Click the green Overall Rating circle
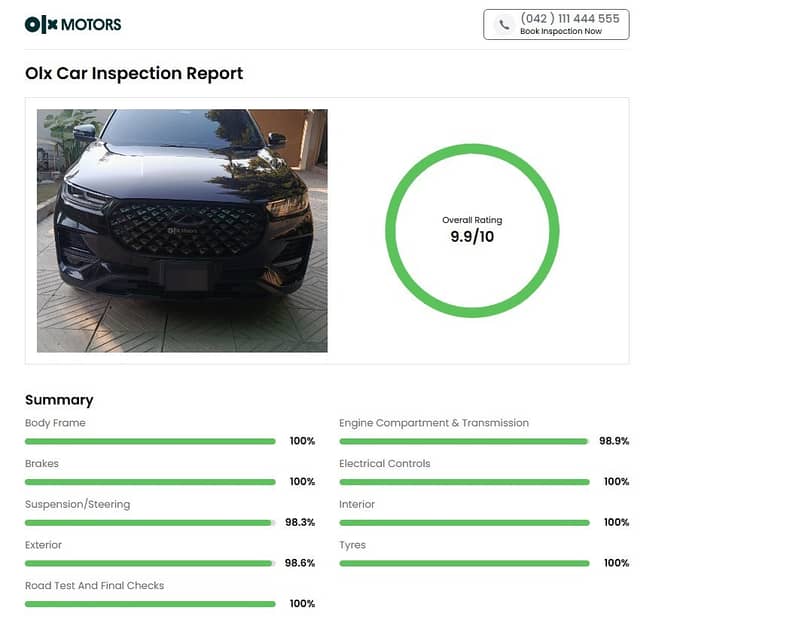 tap(472, 149)
